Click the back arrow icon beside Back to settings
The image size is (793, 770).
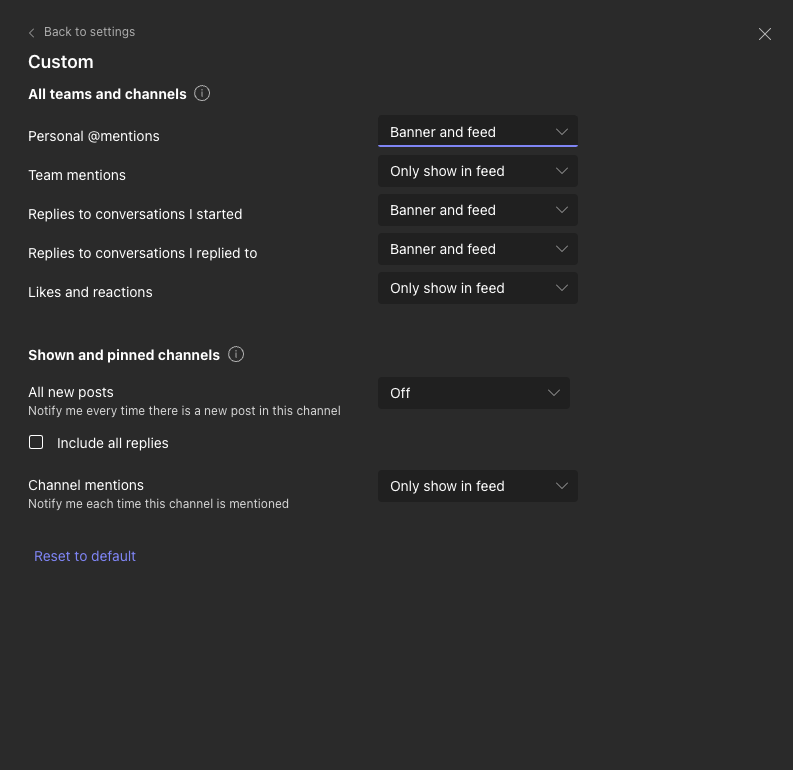[31, 33]
